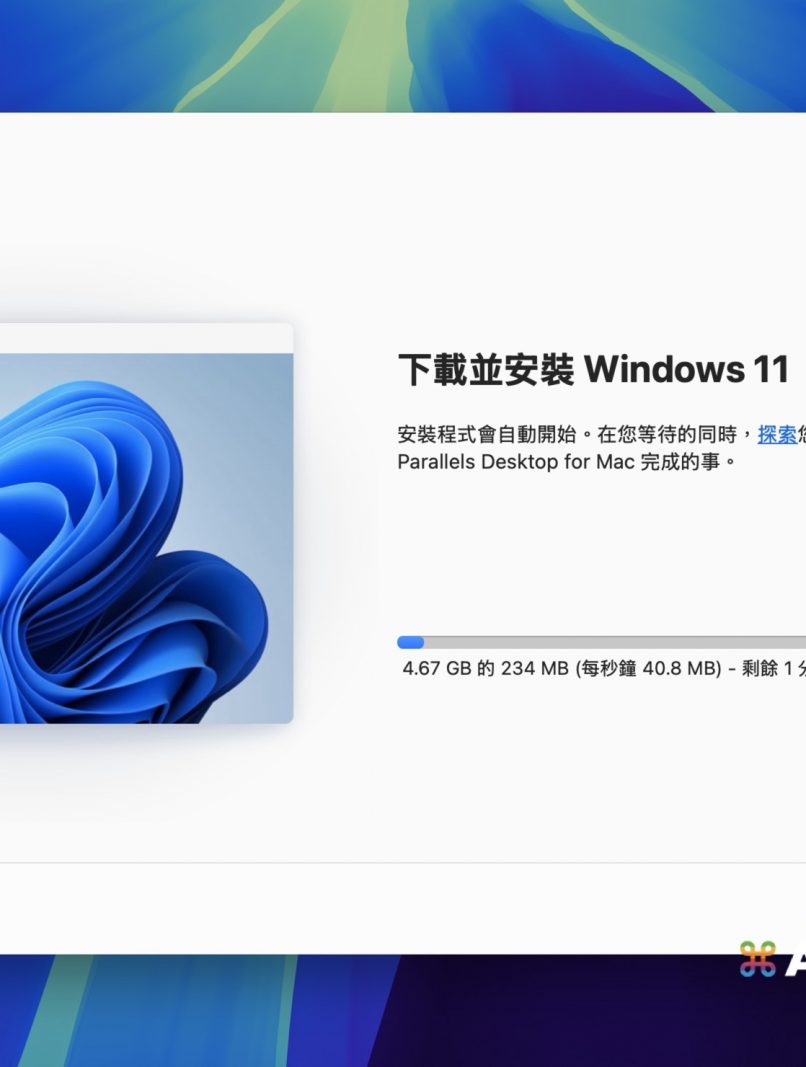The height and width of the screenshot is (1067, 806).
Task: Select the Windows 11 bloom preview image
Action: pos(146,538)
